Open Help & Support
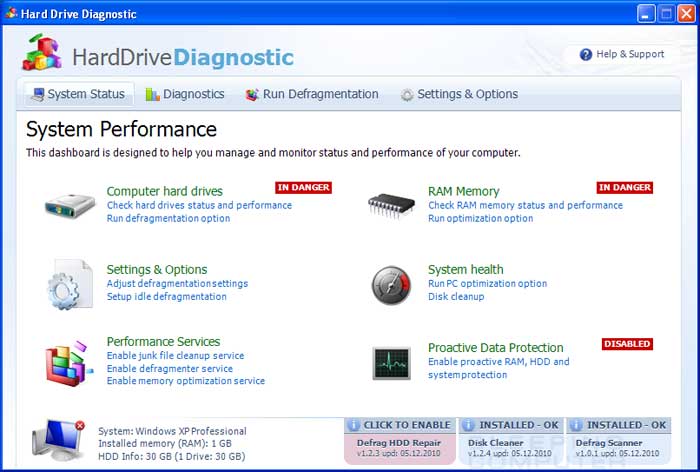This screenshot has width=700, height=472. (x=621, y=54)
